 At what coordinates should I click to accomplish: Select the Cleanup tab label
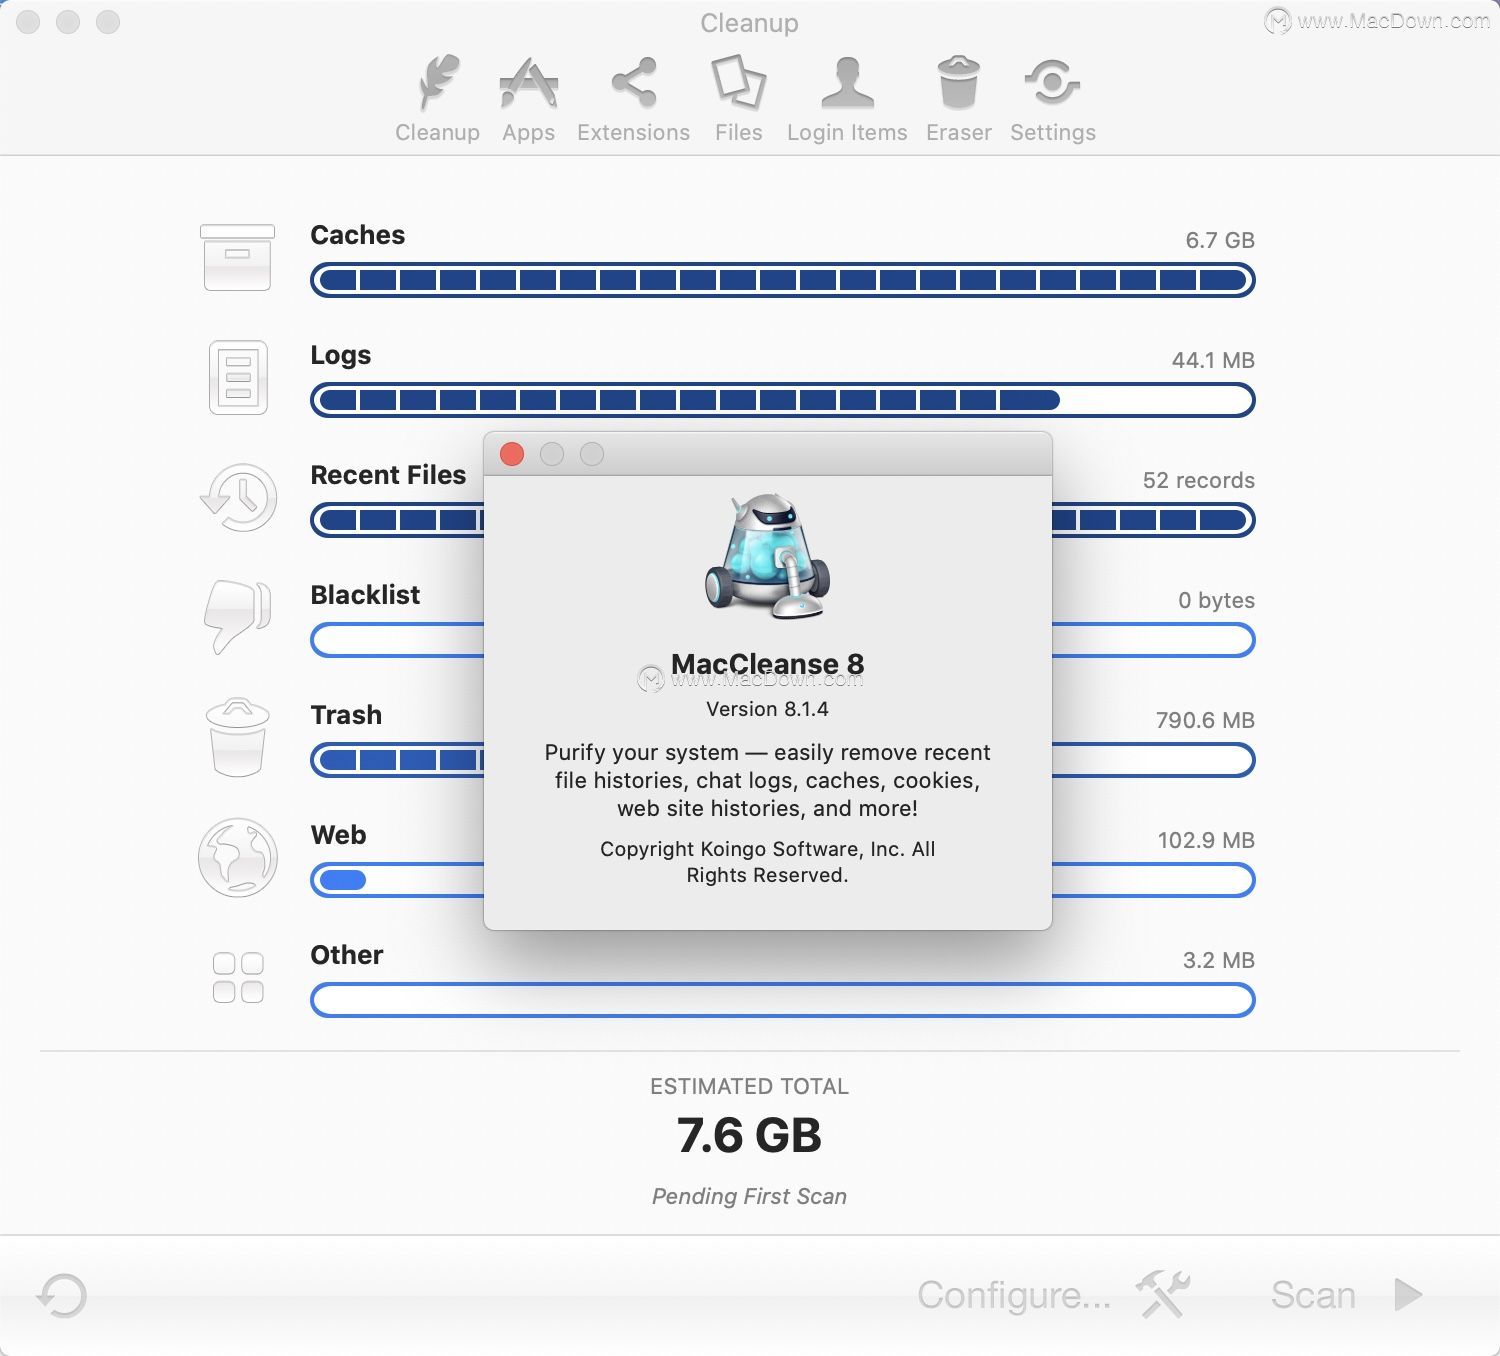pos(437,133)
